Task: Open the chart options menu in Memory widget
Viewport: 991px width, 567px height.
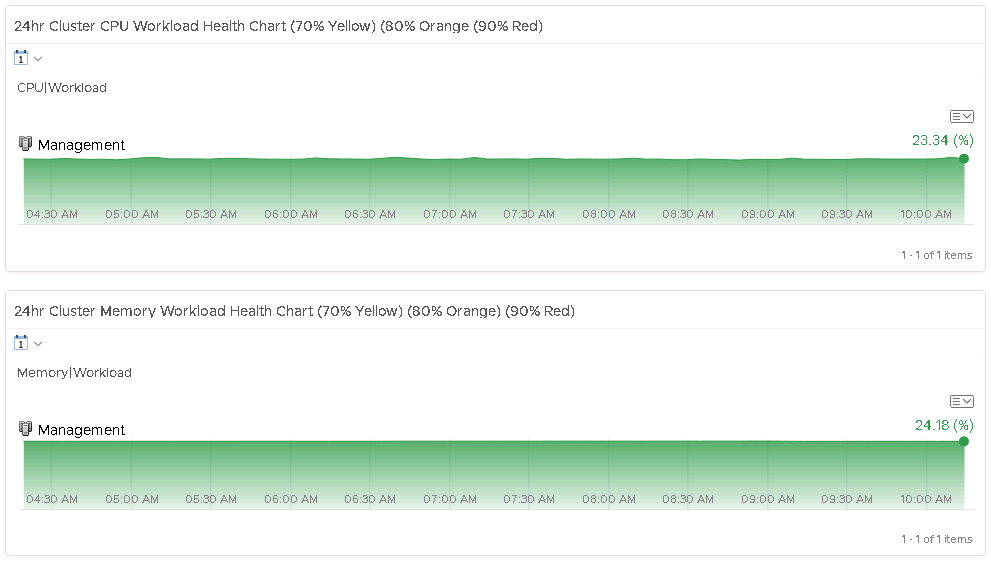Action: coord(961,402)
